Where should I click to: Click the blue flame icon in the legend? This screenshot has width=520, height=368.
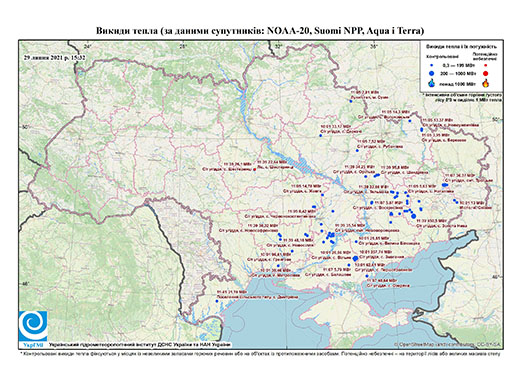[x=432, y=83]
